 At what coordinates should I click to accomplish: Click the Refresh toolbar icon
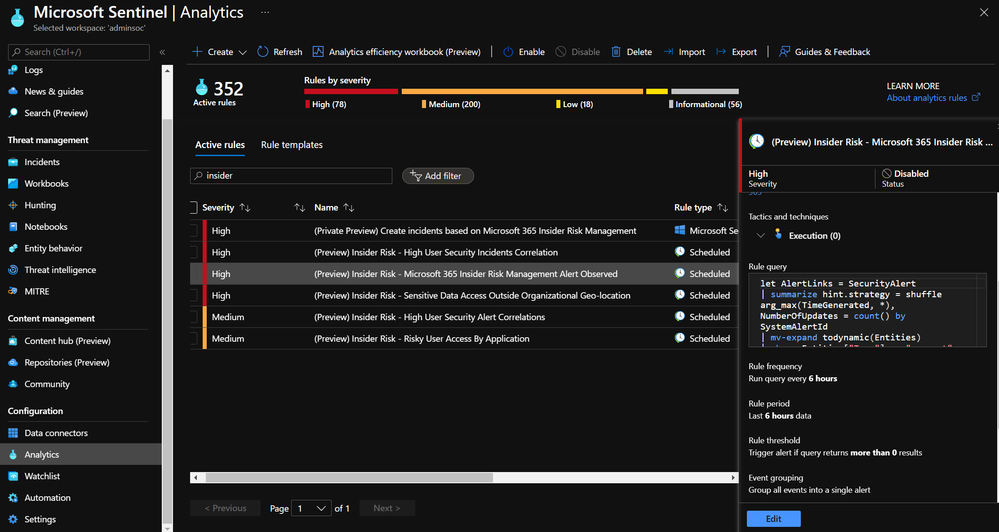[x=262, y=52]
